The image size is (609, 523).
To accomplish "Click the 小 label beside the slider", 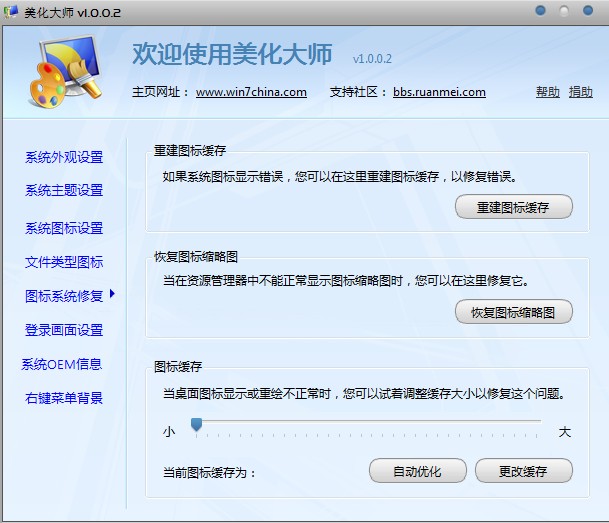I will coord(169,432).
